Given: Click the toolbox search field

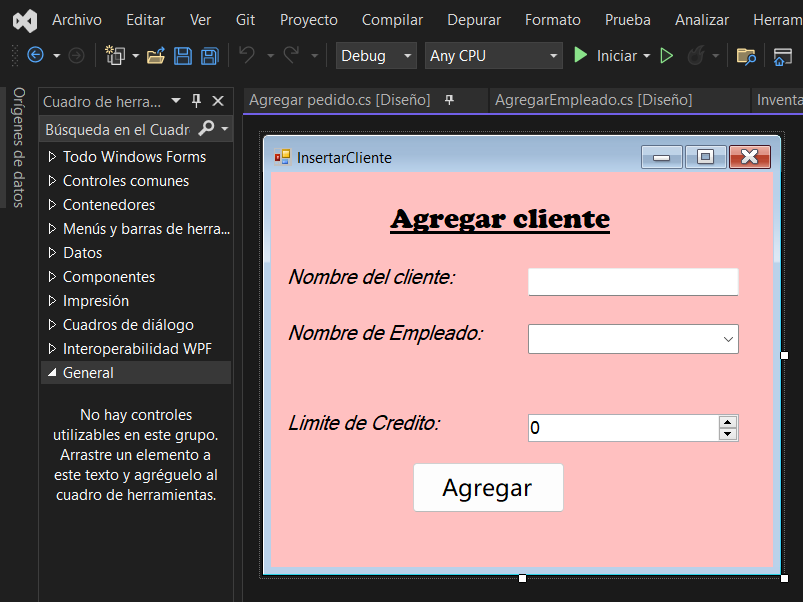Looking at the screenshot, I should point(118,129).
